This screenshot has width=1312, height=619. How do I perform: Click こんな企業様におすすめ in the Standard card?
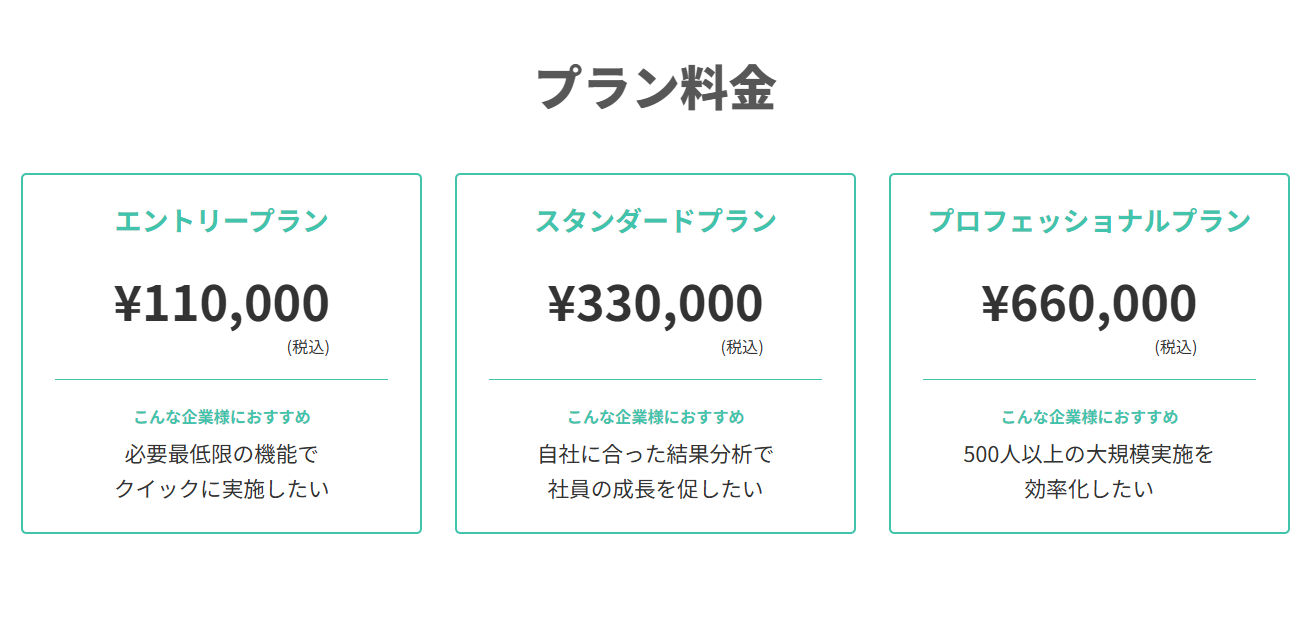pos(655,417)
